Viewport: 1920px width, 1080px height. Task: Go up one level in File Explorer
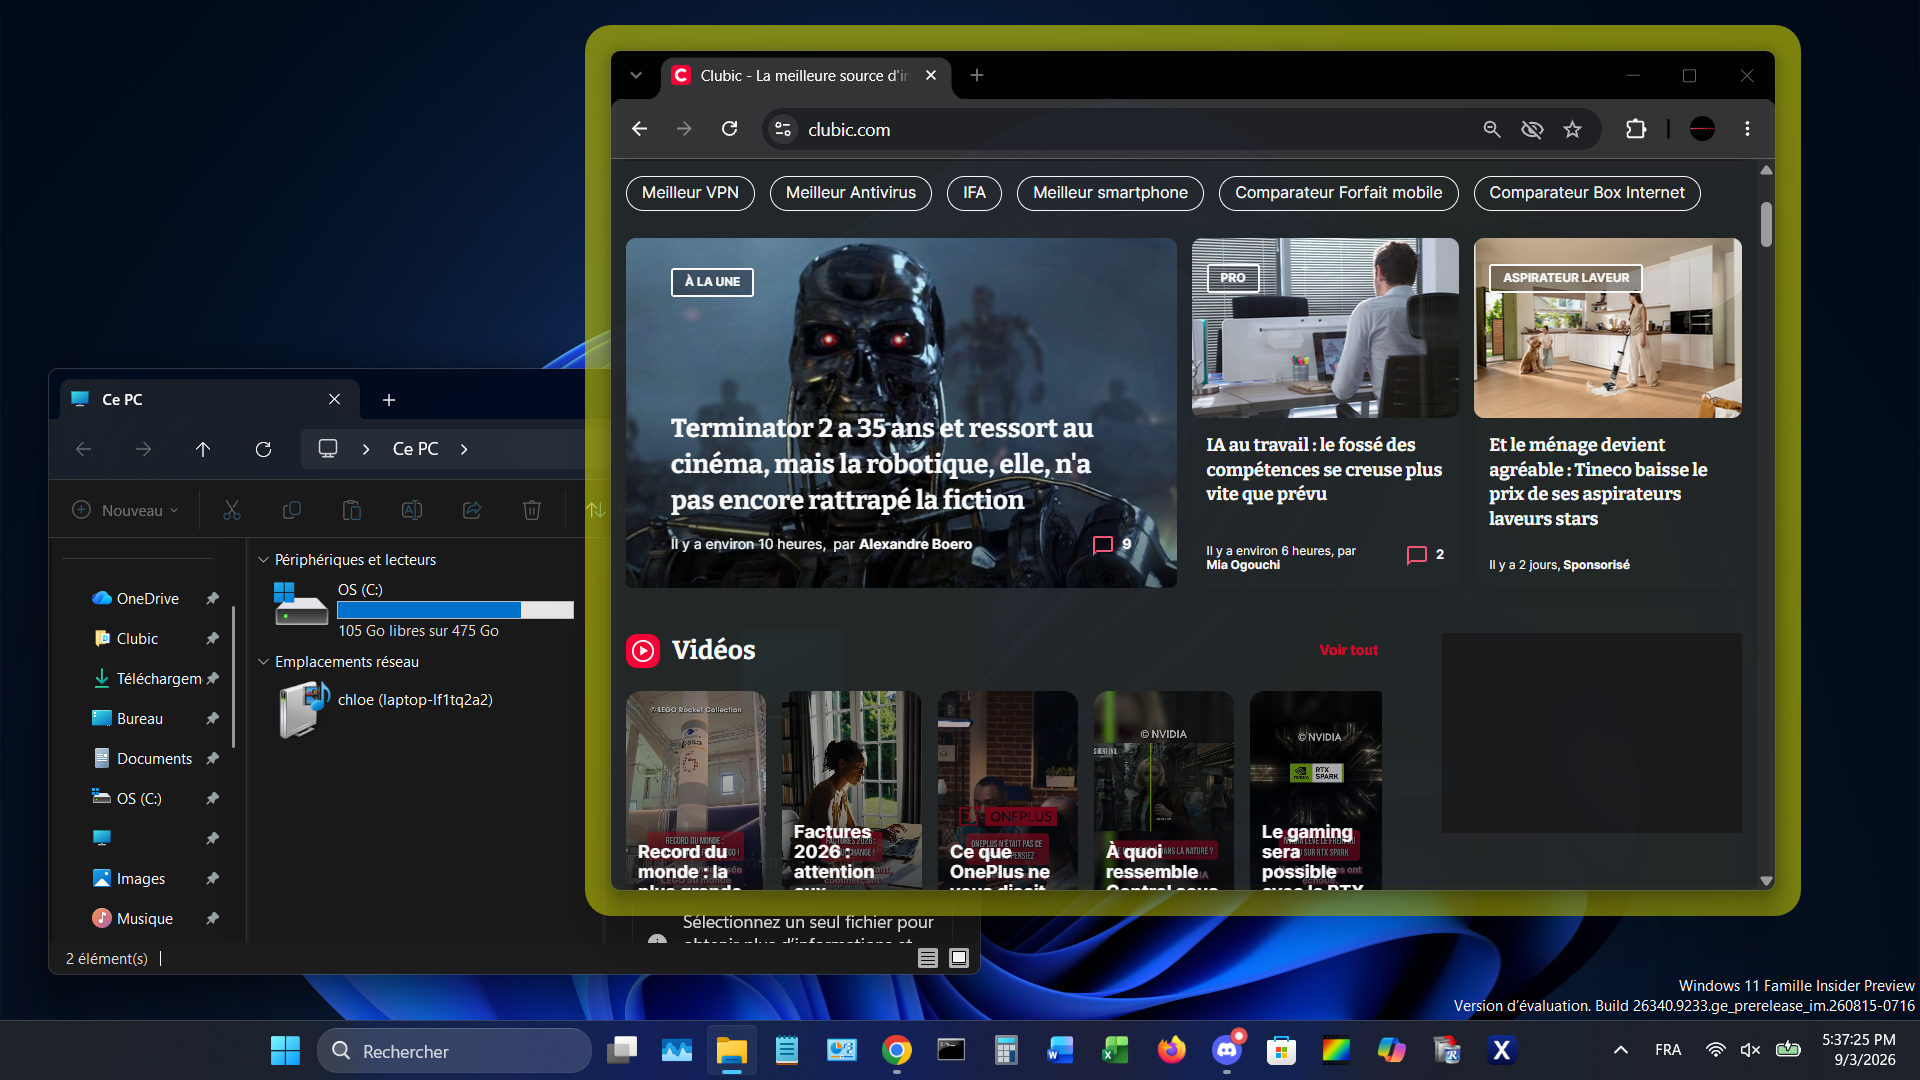[203, 449]
